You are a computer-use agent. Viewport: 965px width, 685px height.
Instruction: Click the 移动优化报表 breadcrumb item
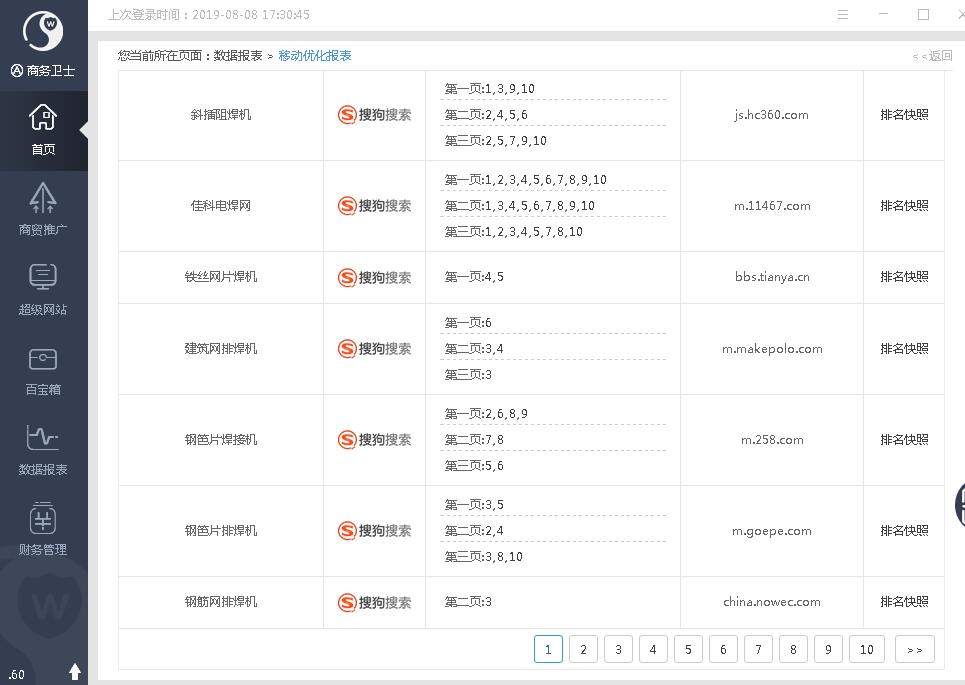315,56
